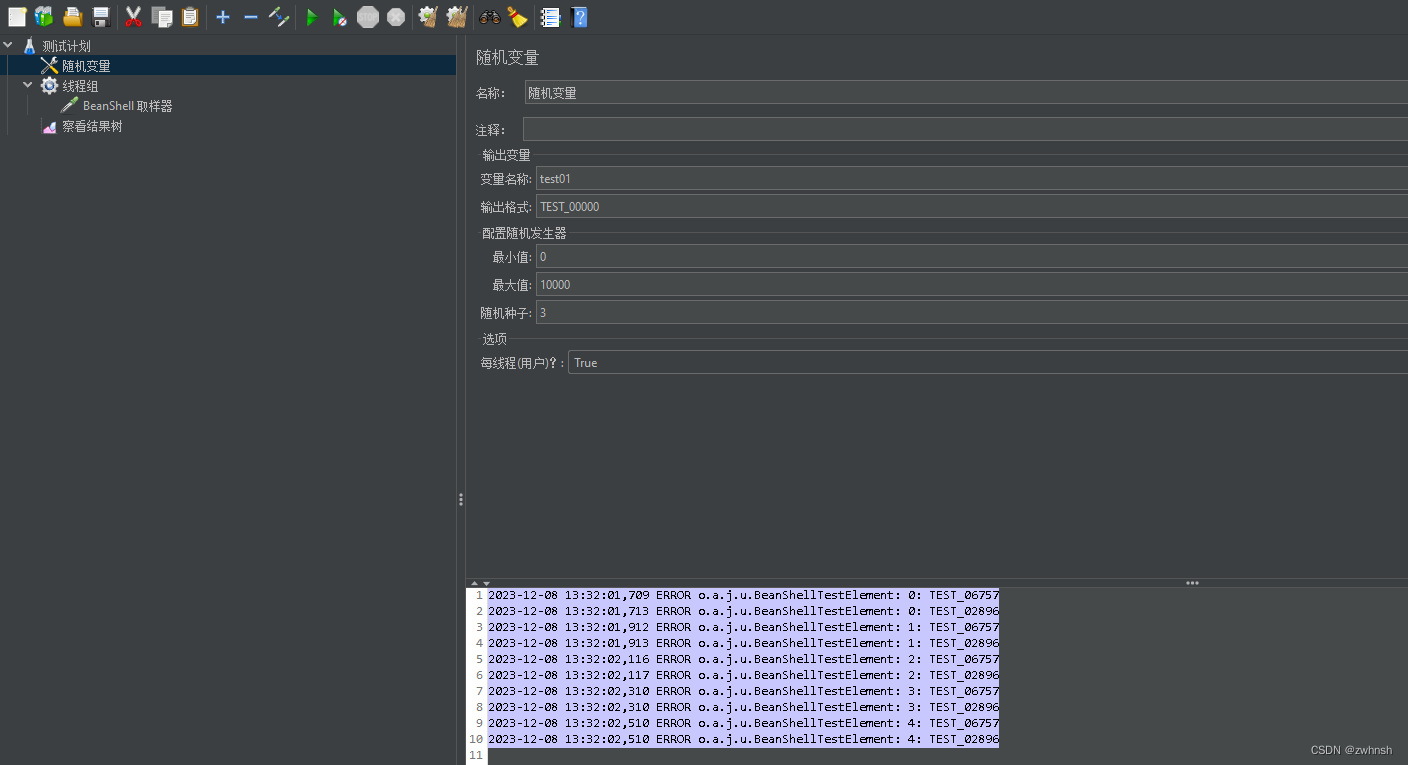The width and height of the screenshot is (1408, 765).
Task: Click the gear icon of 线程组
Action: click(x=49, y=86)
